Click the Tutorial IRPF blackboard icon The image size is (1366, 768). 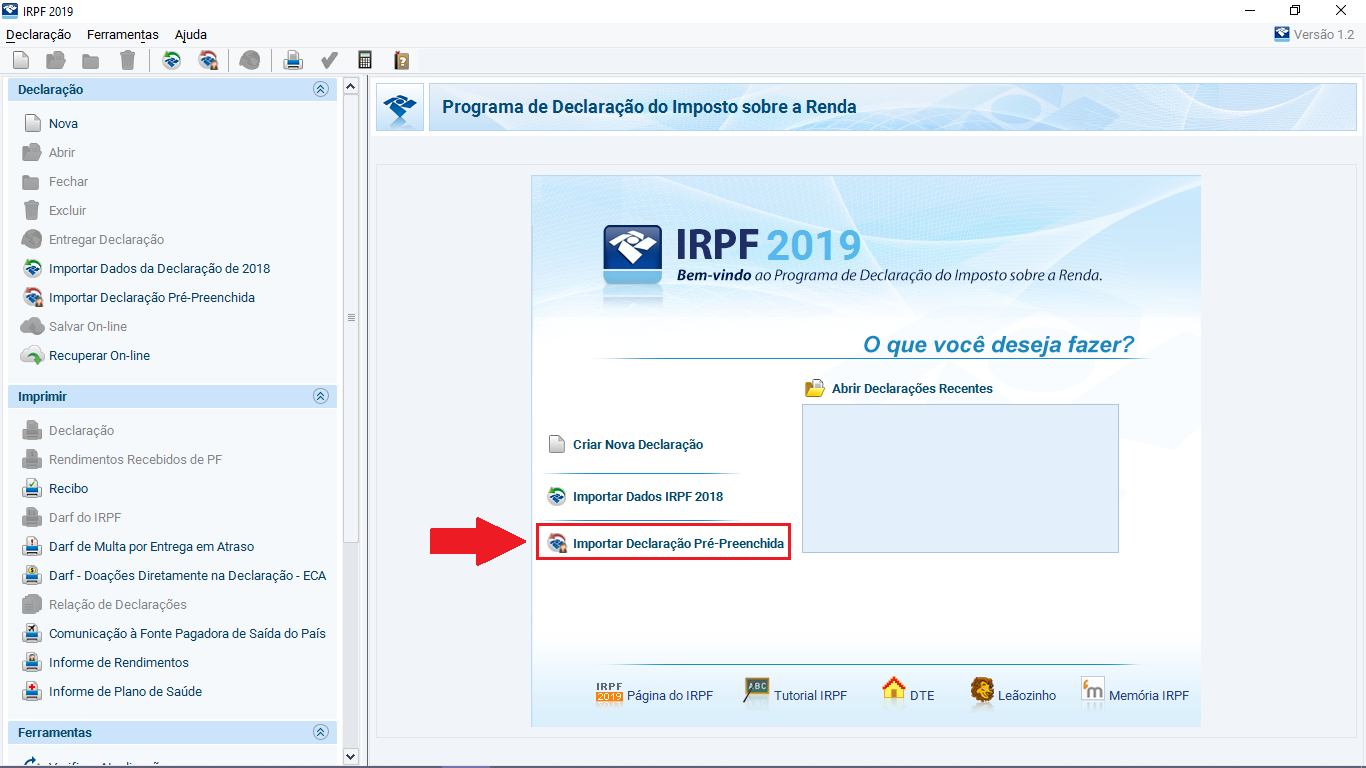tap(756, 691)
